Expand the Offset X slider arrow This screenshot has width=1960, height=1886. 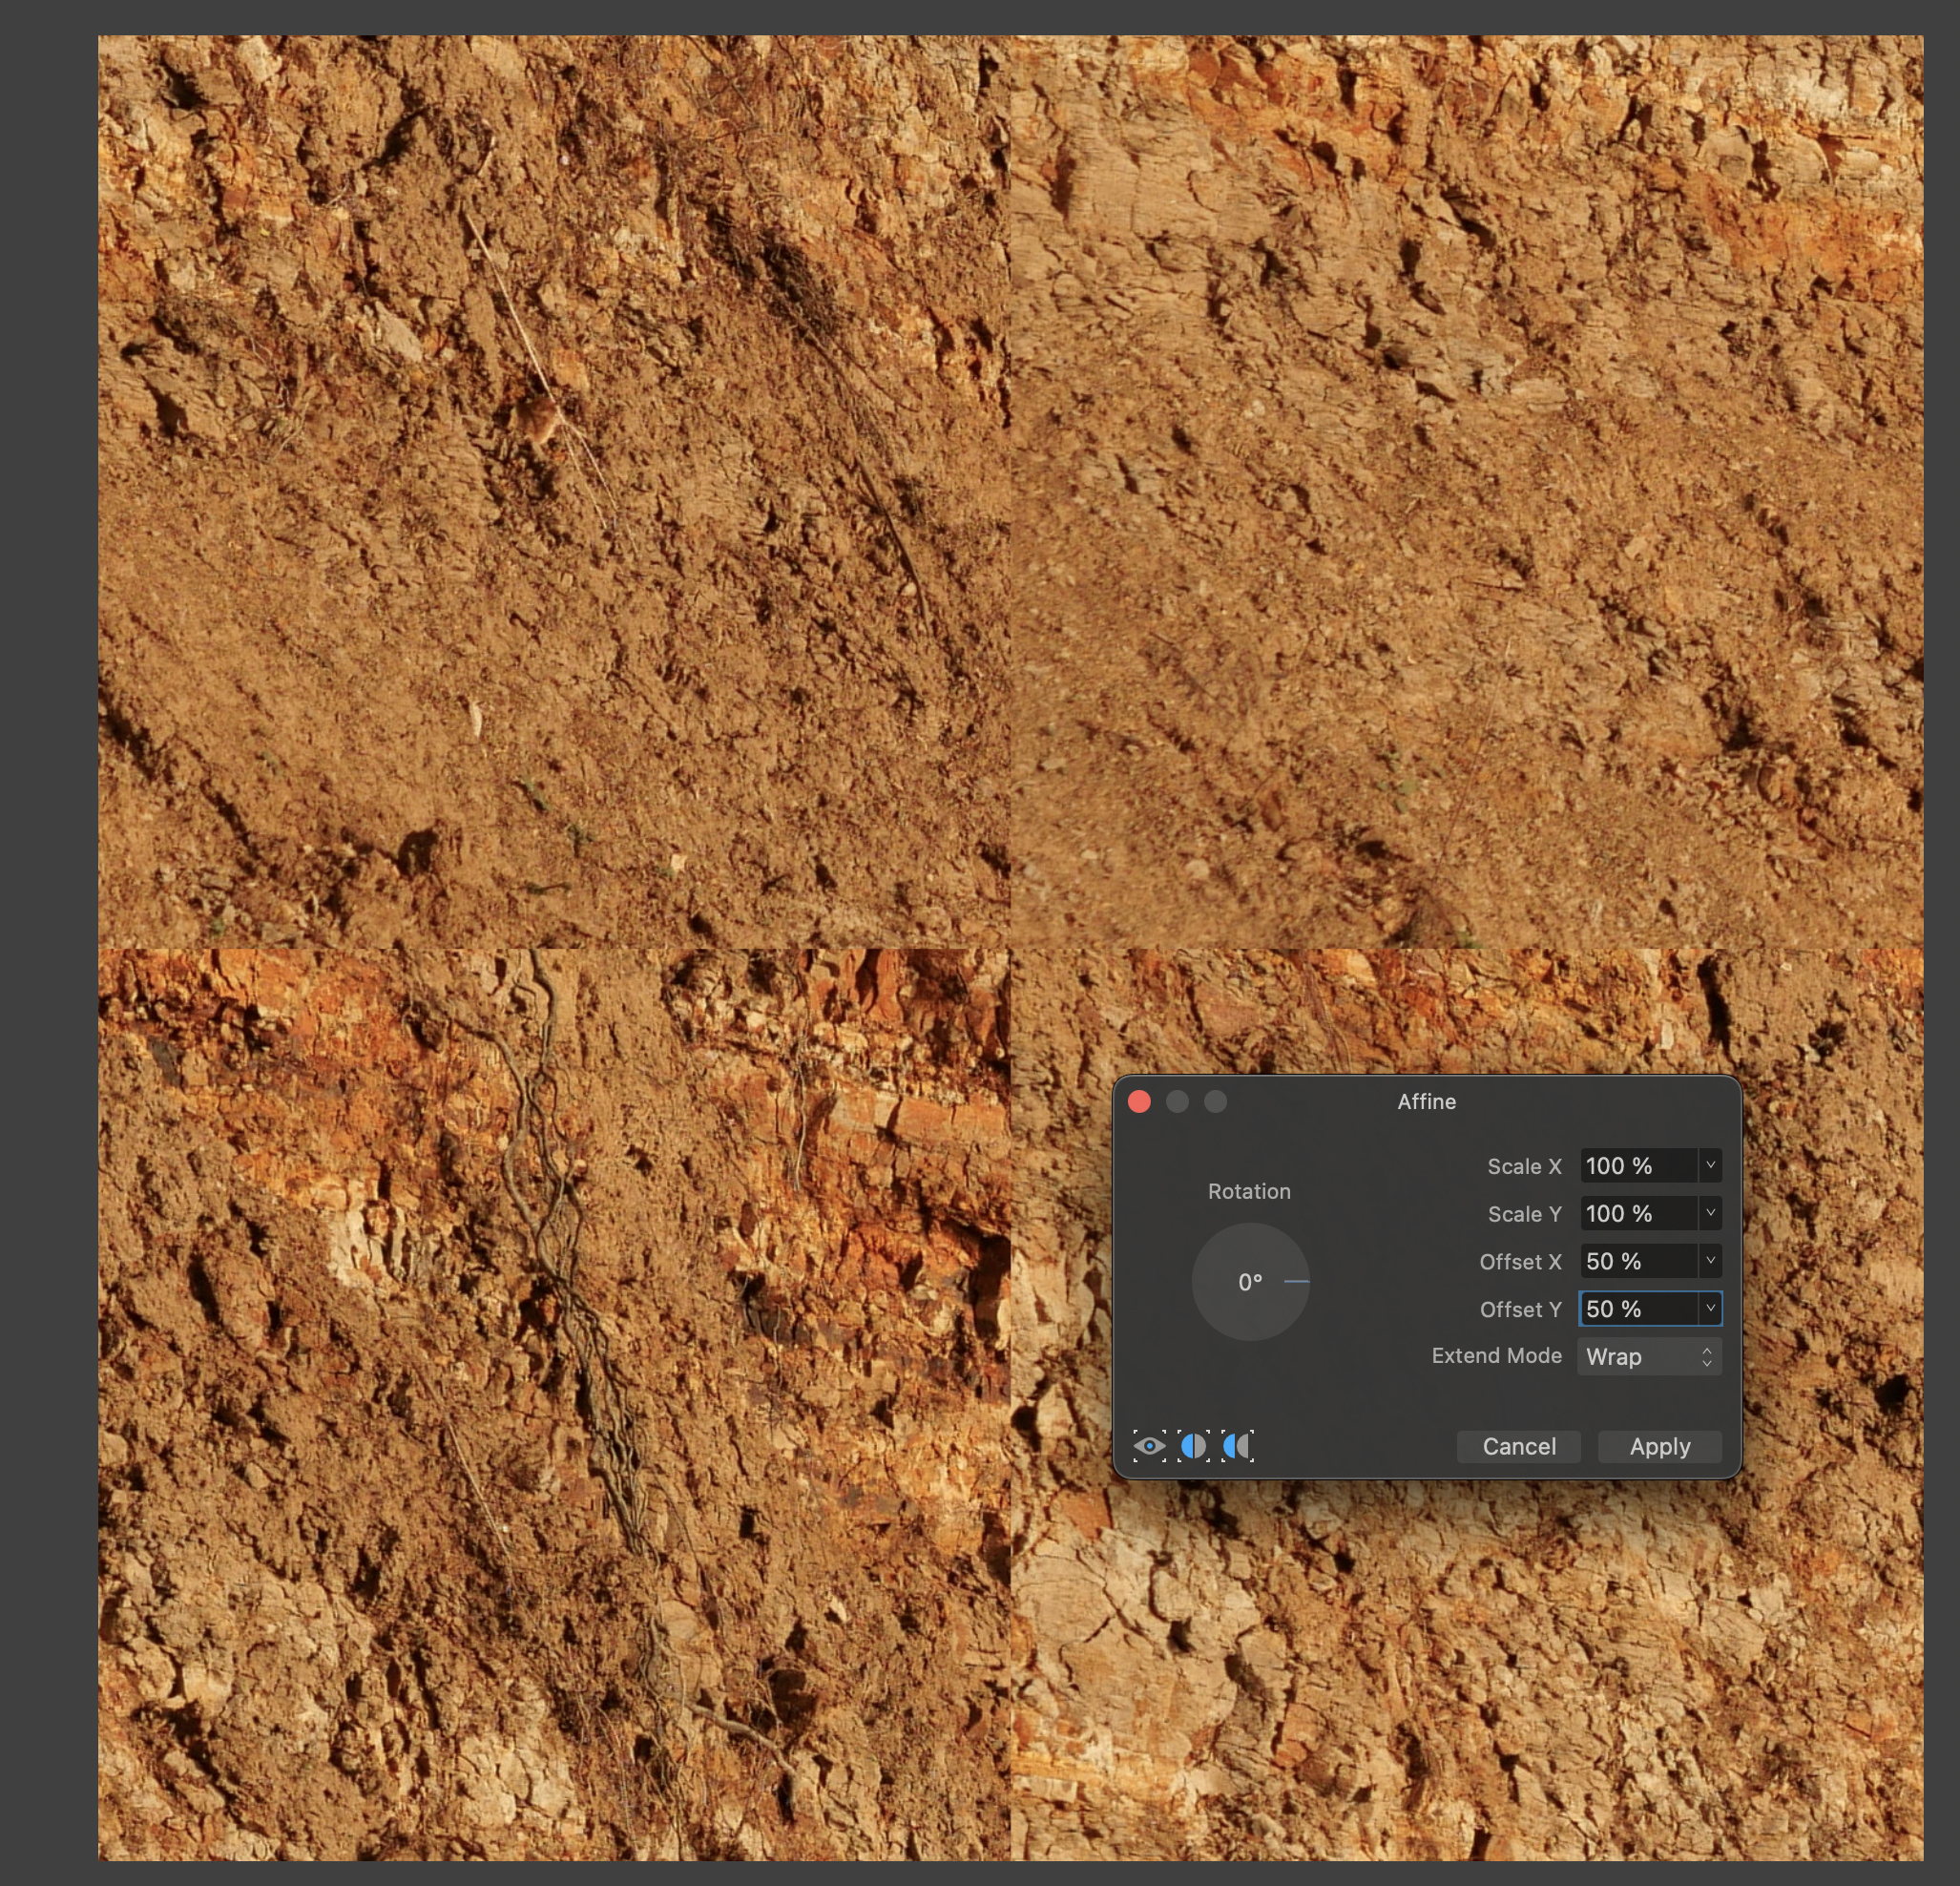pos(1710,1261)
